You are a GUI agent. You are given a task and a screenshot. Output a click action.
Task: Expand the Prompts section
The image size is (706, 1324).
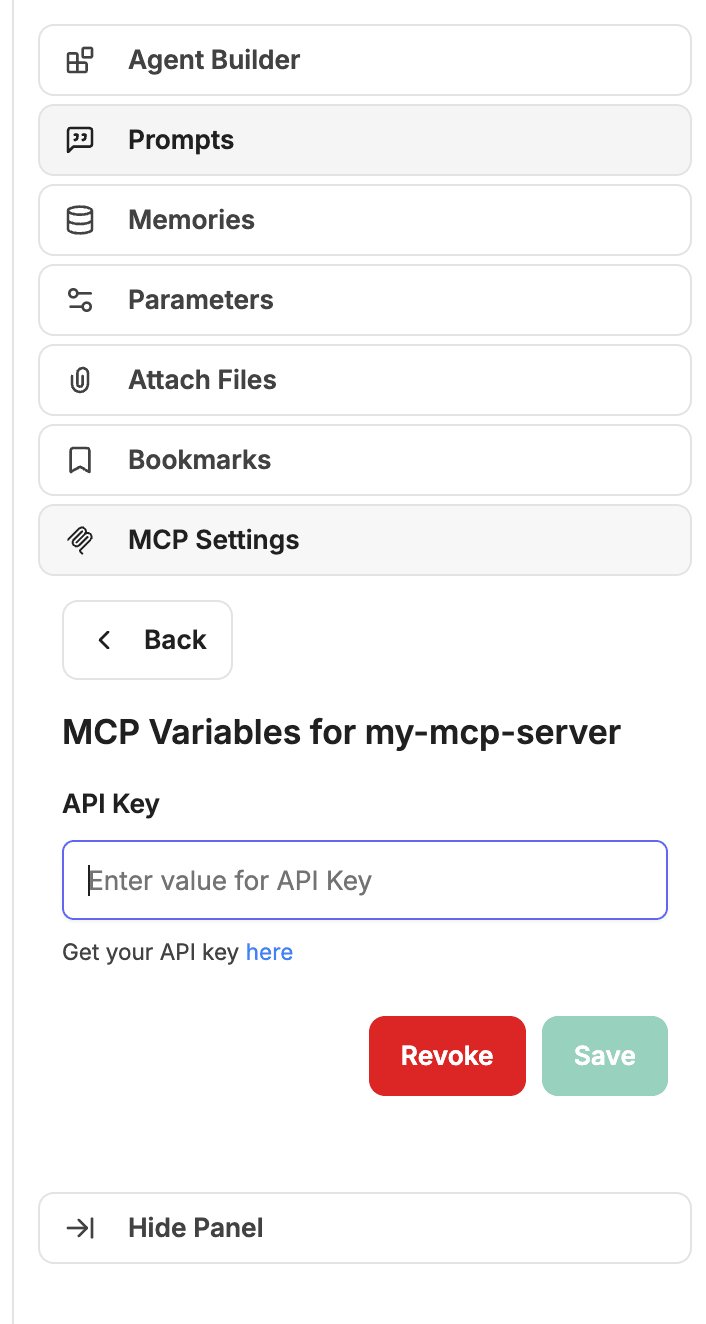point(365,140)
